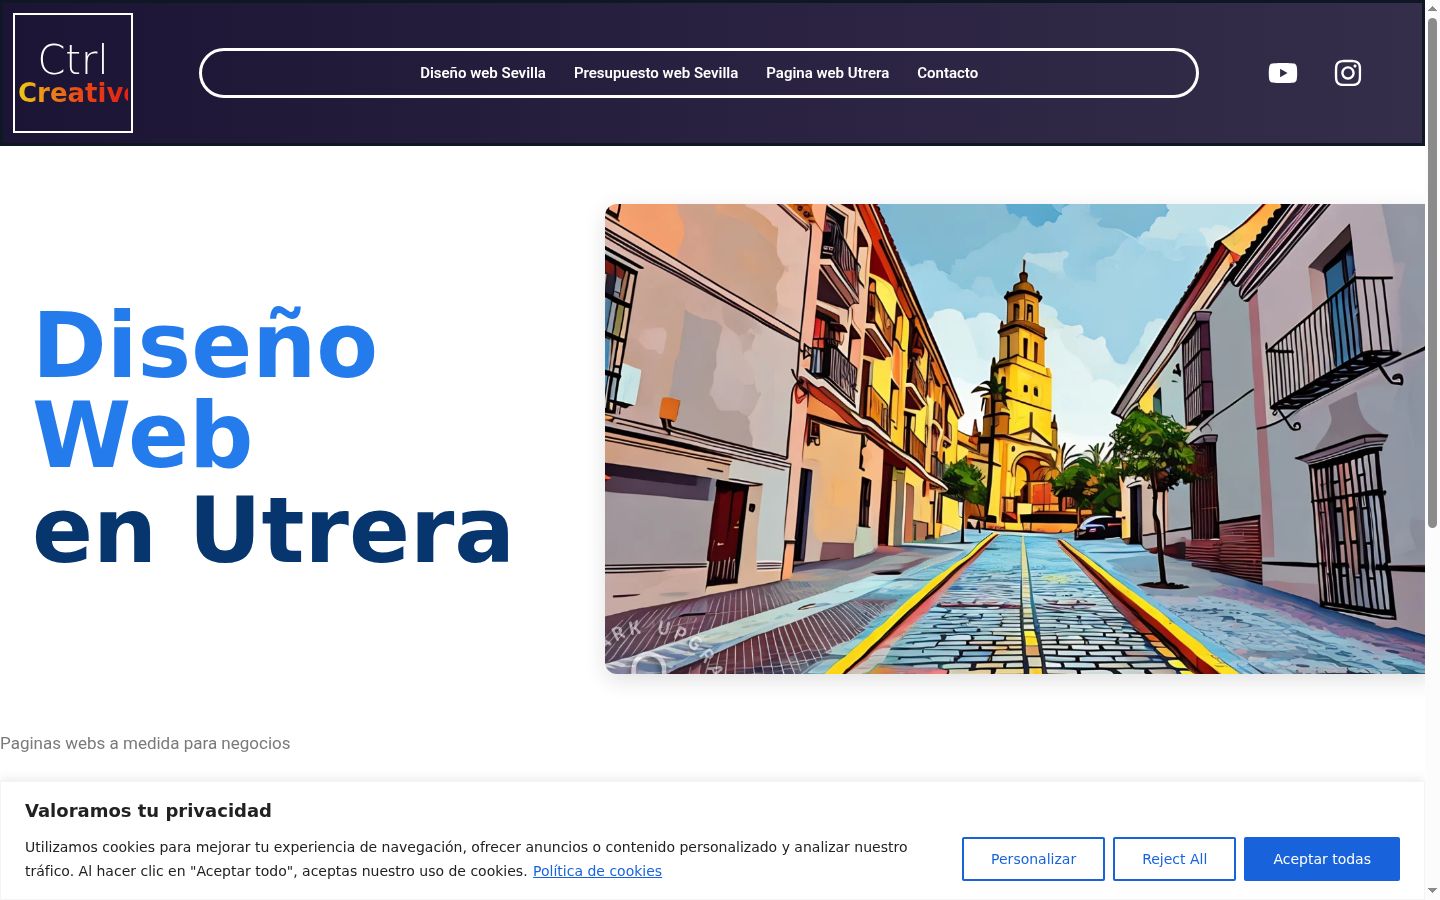The height and width of the screenshot is (900, 1440).
Task: Click the "Valoramos tu privacidad" title
Action: (x=148, y=810)
